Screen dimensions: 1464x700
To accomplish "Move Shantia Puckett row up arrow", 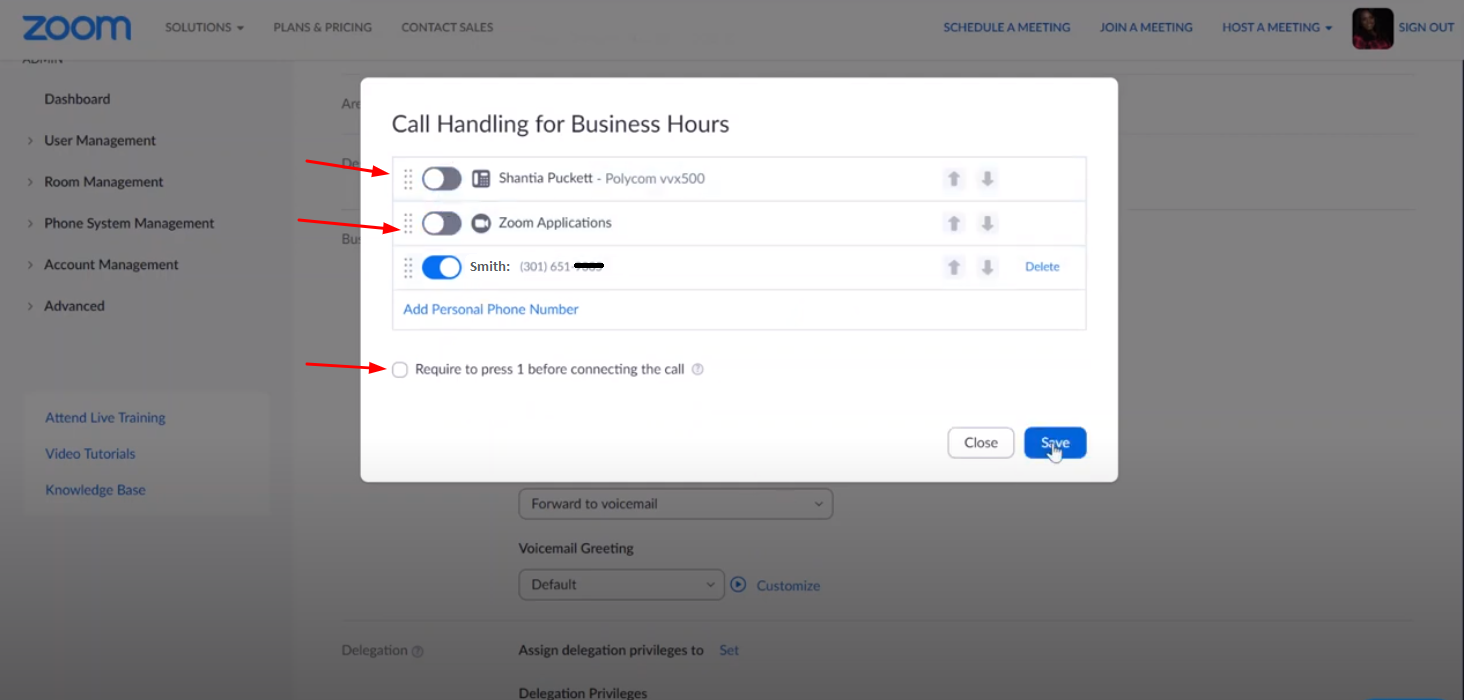I will coord(954,179).
